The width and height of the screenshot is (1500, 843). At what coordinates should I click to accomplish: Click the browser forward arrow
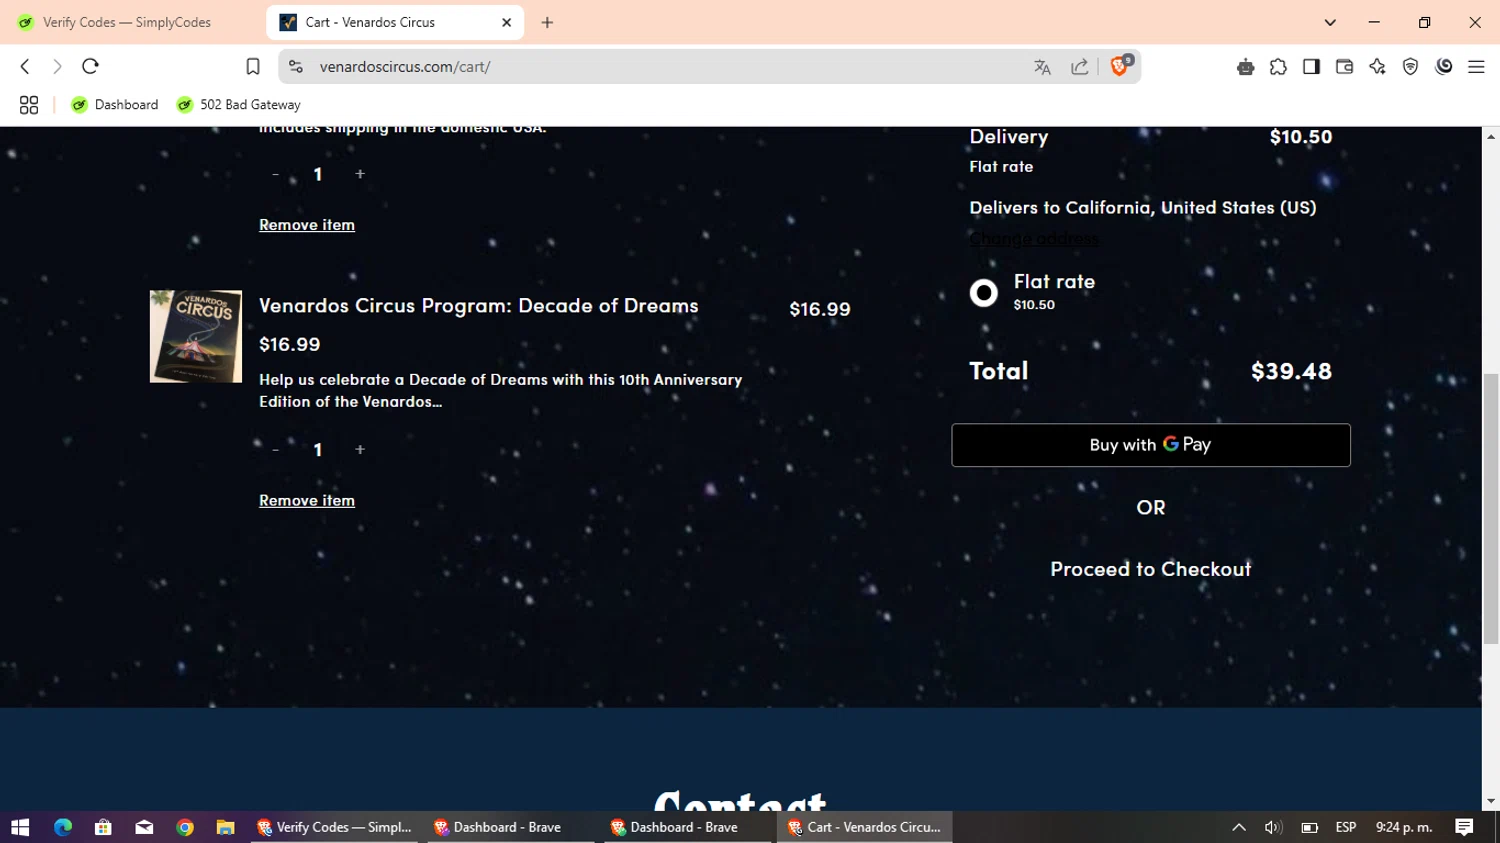pos(57,66)
